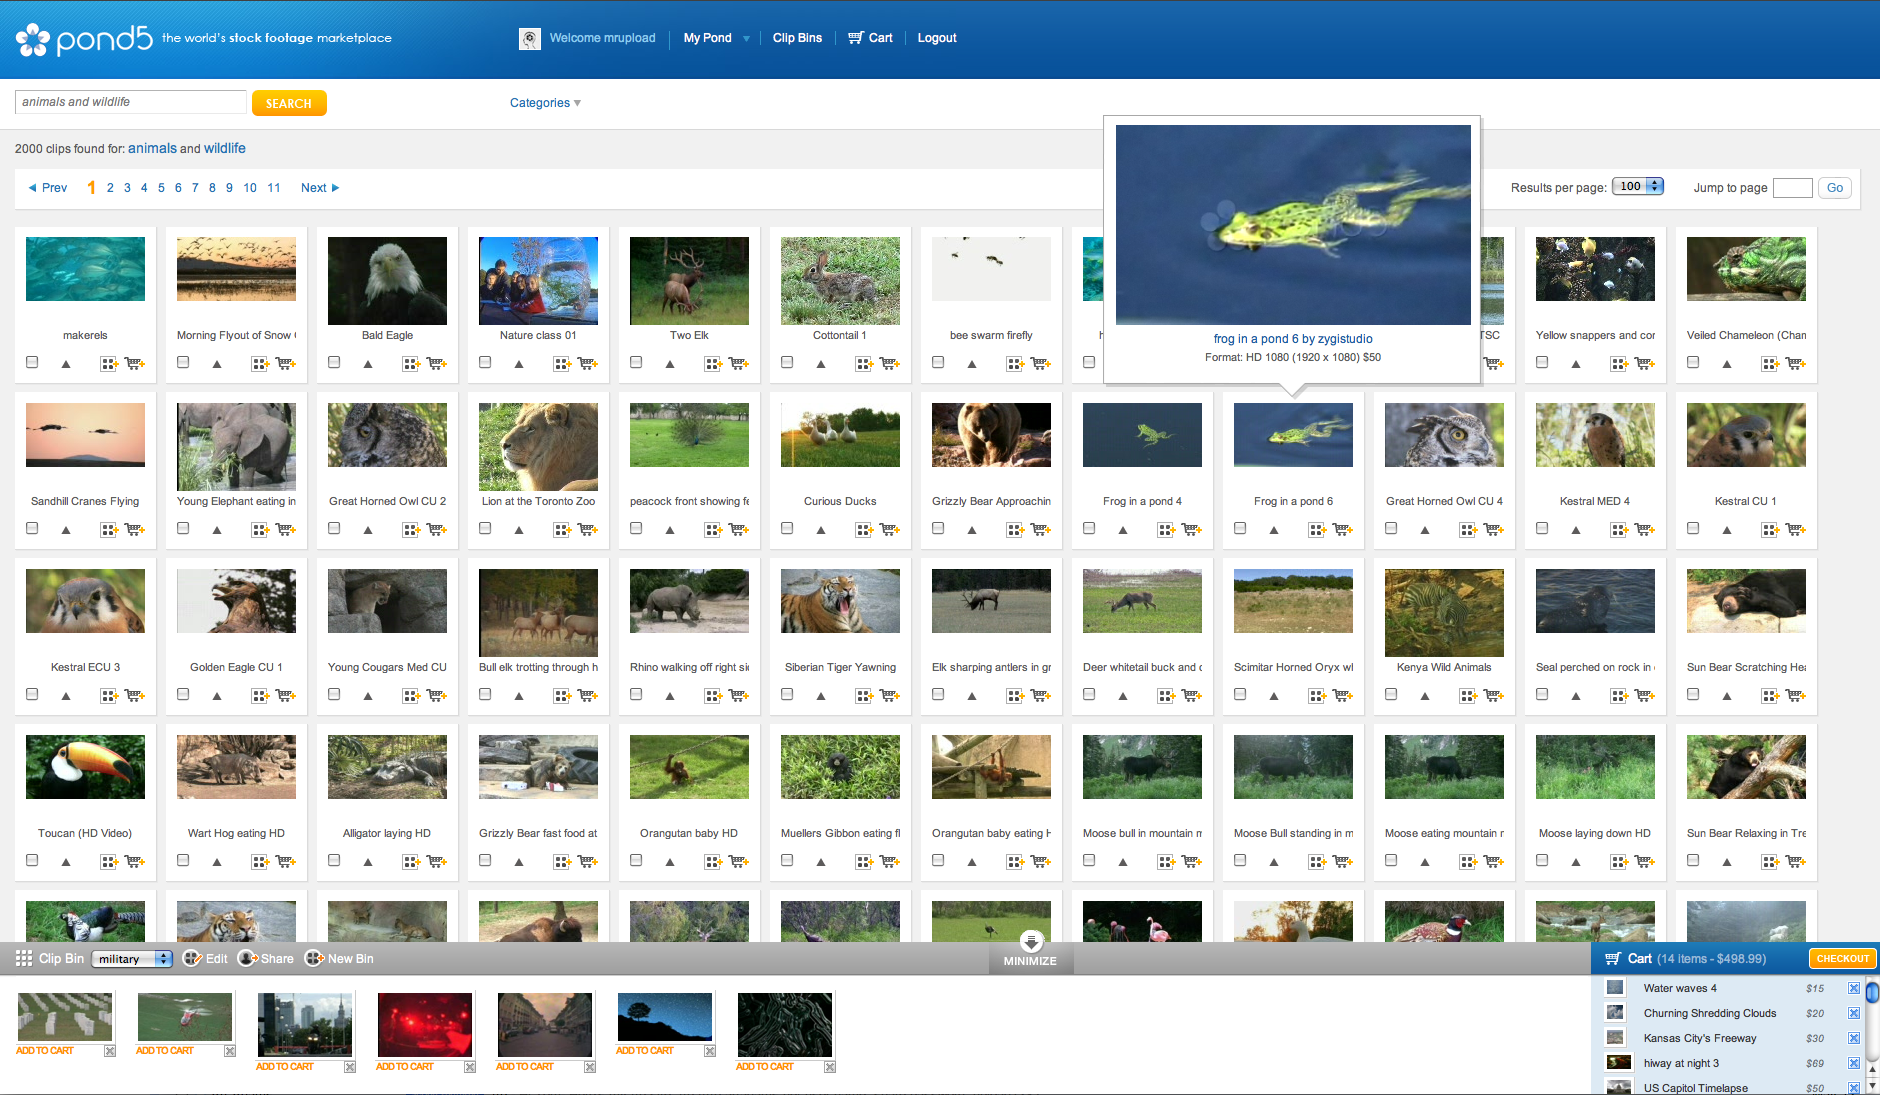Tick the Kestral MED 4 checkbox

click(x=1542, y=528)
